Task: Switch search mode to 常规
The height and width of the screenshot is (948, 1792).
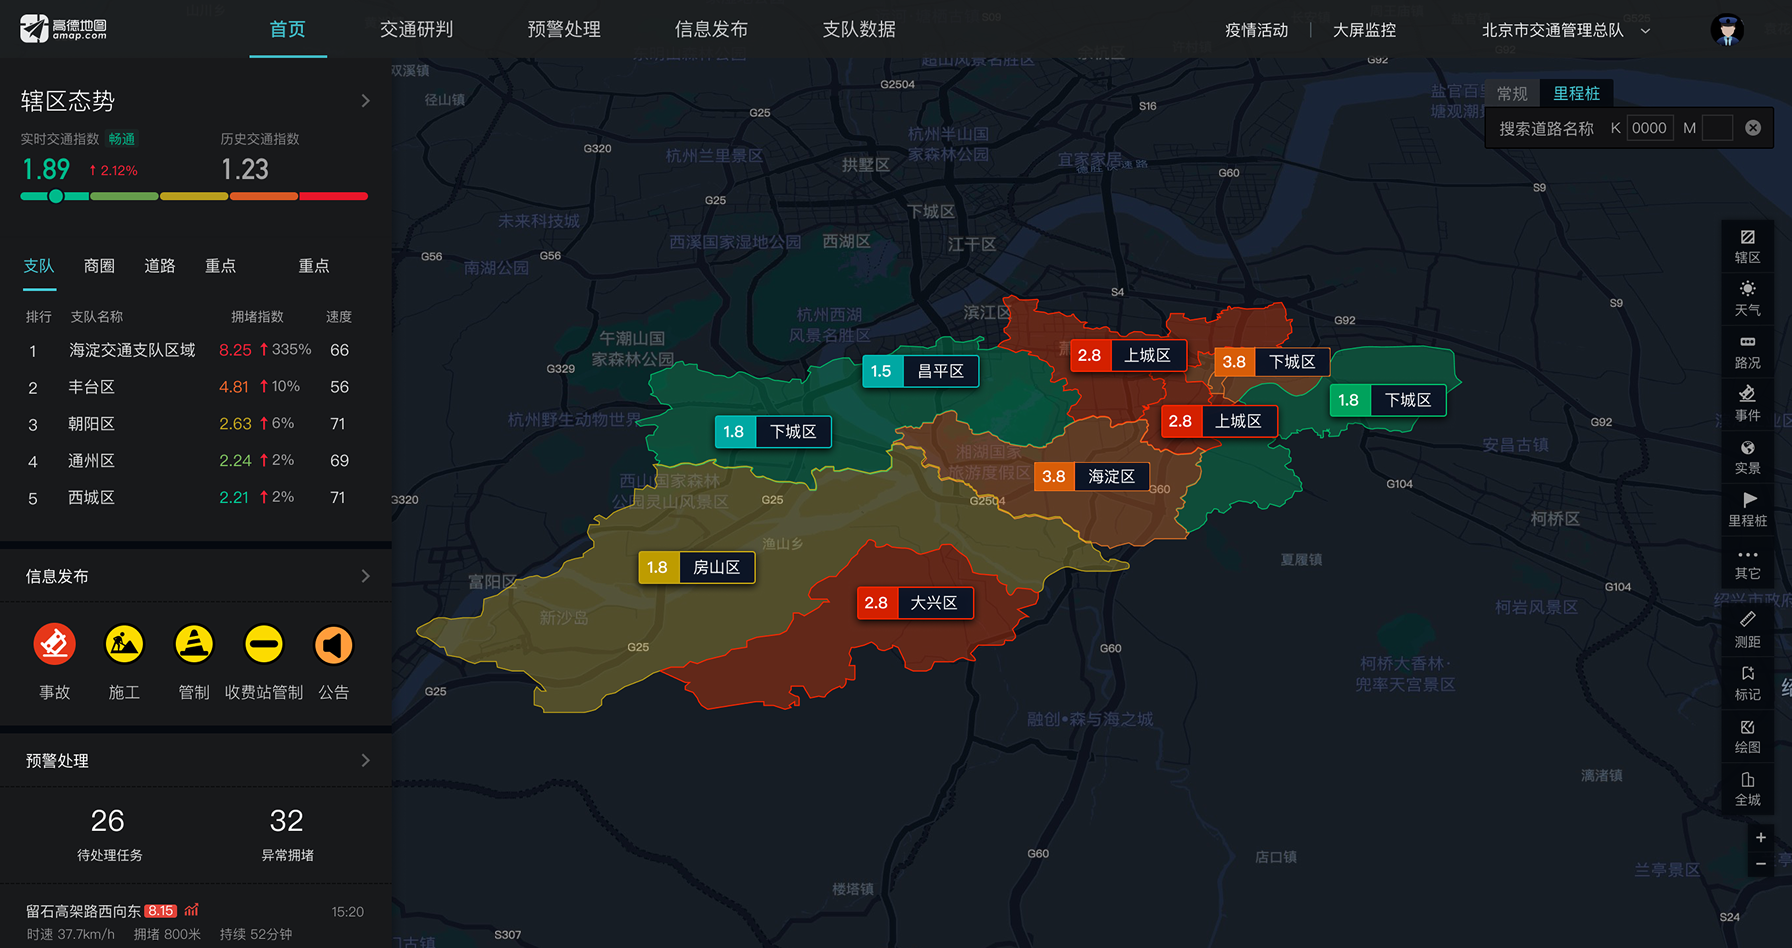Action: [1512, 93]
